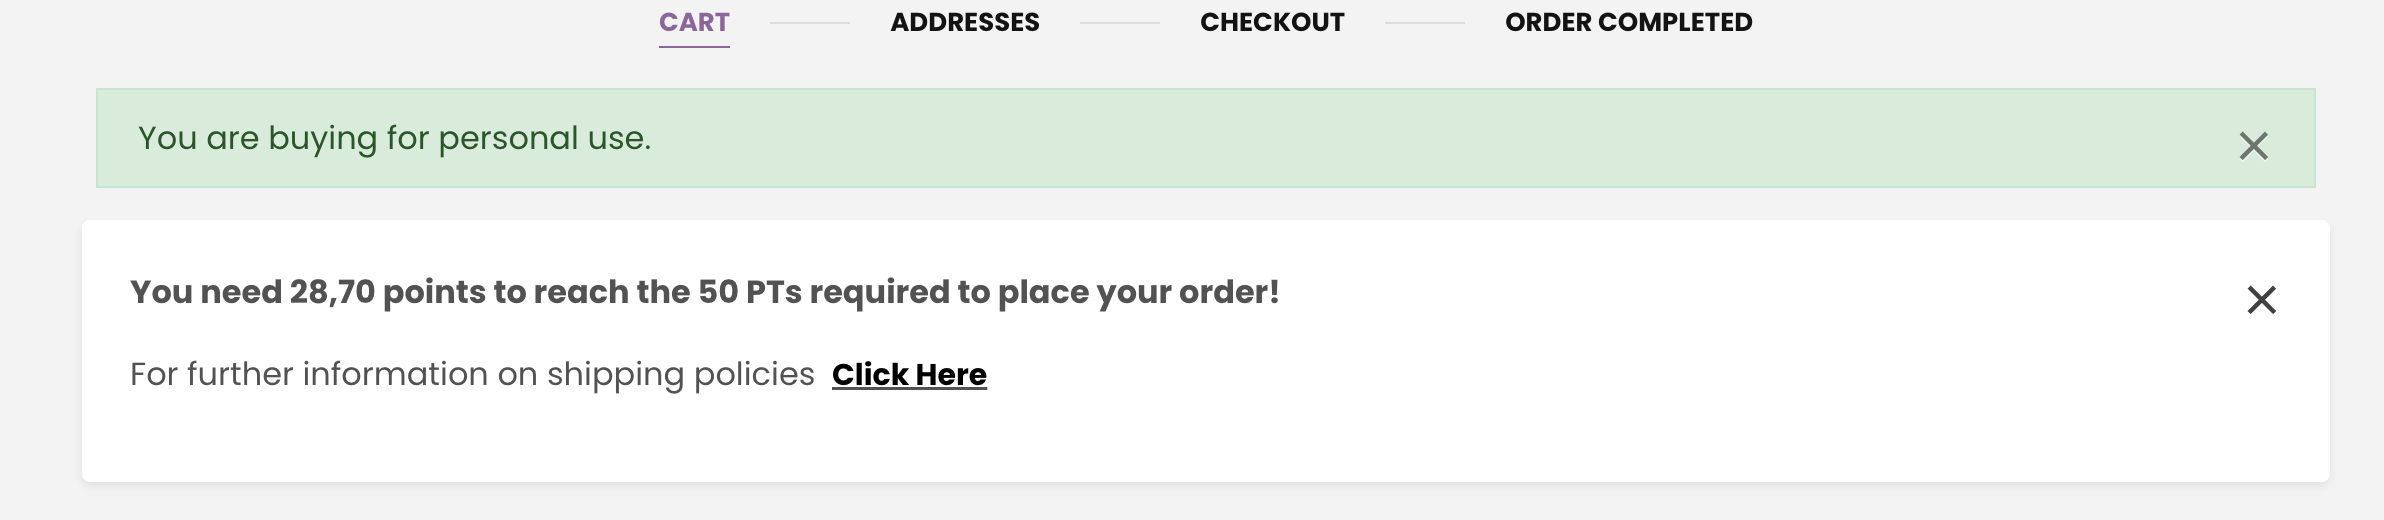The image size is (2384, 520).
Task: Click the divider between CART and ADDRESSES
Action: (x=809, y=22)
